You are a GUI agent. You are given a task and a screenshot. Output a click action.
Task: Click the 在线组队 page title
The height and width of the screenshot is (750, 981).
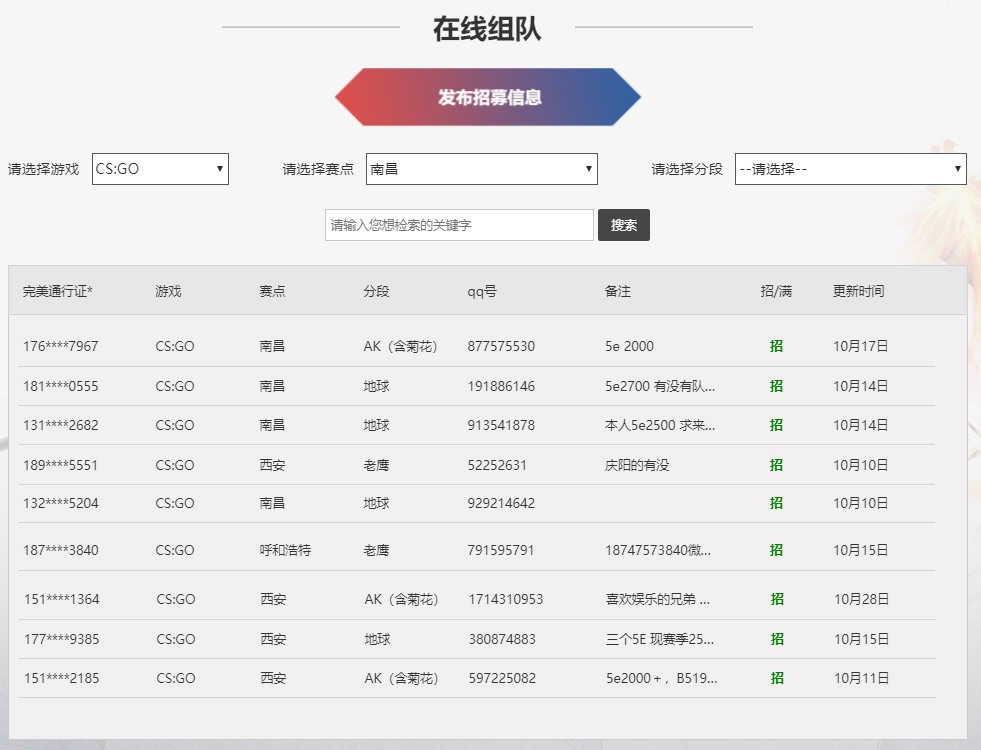[x=489, y=27]
